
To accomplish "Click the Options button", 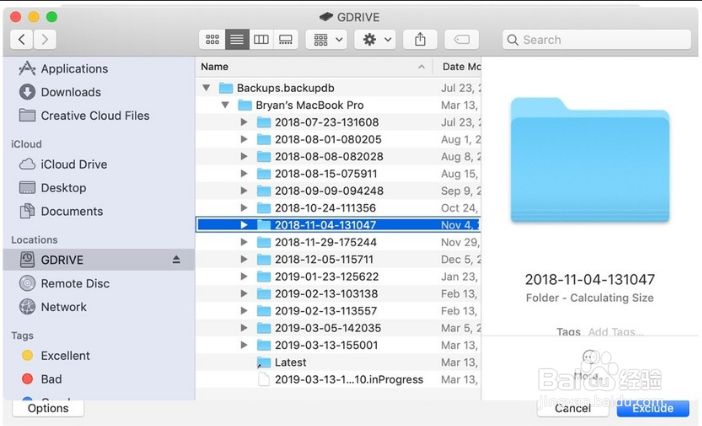I will (x=48, y=408).
